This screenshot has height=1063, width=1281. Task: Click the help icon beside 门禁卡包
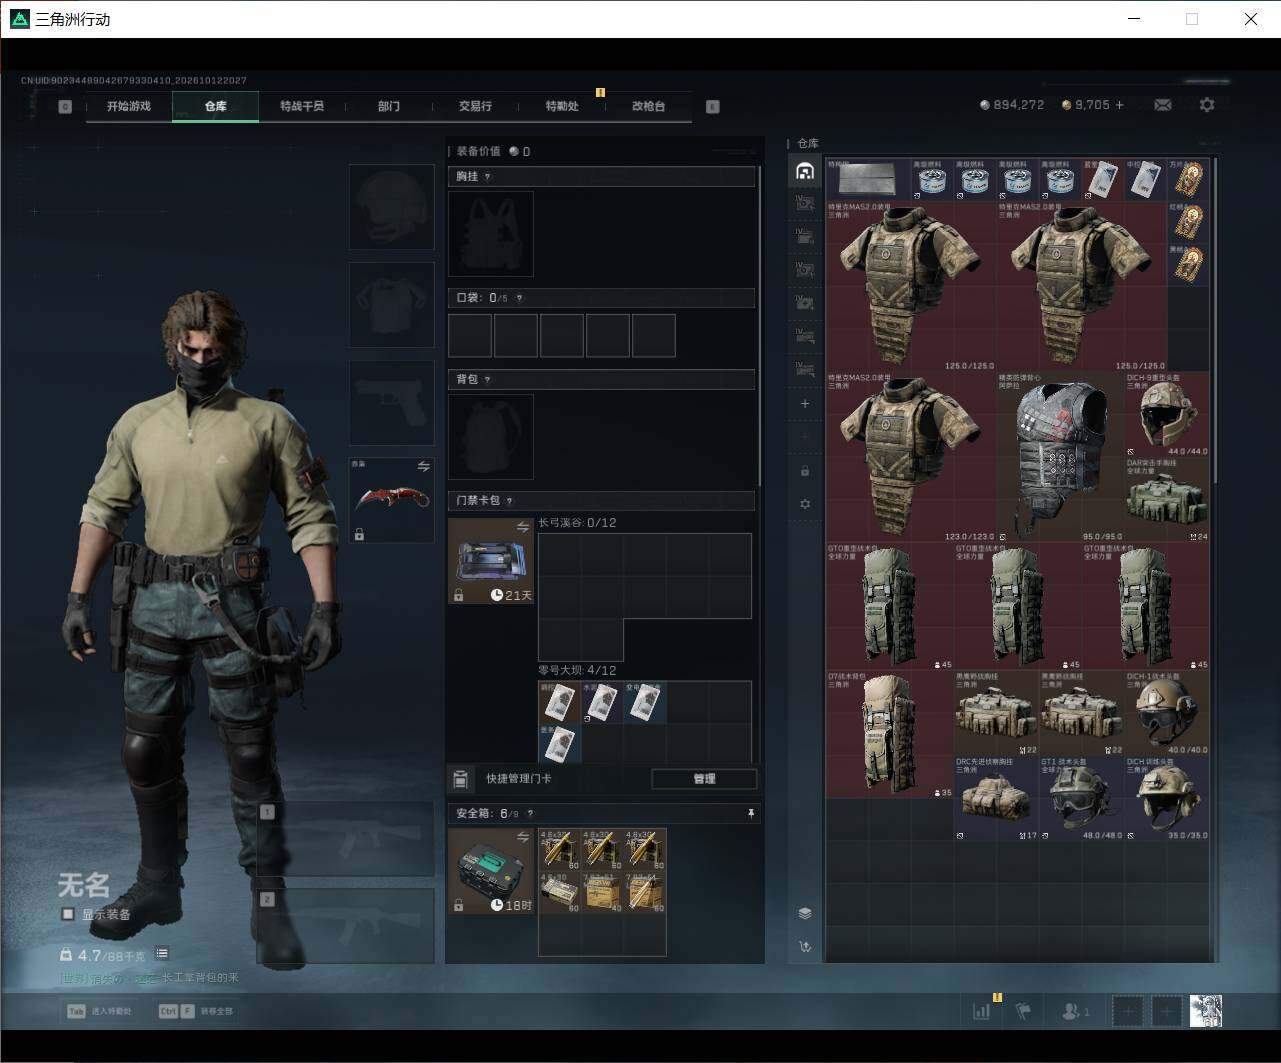(509, 501)
